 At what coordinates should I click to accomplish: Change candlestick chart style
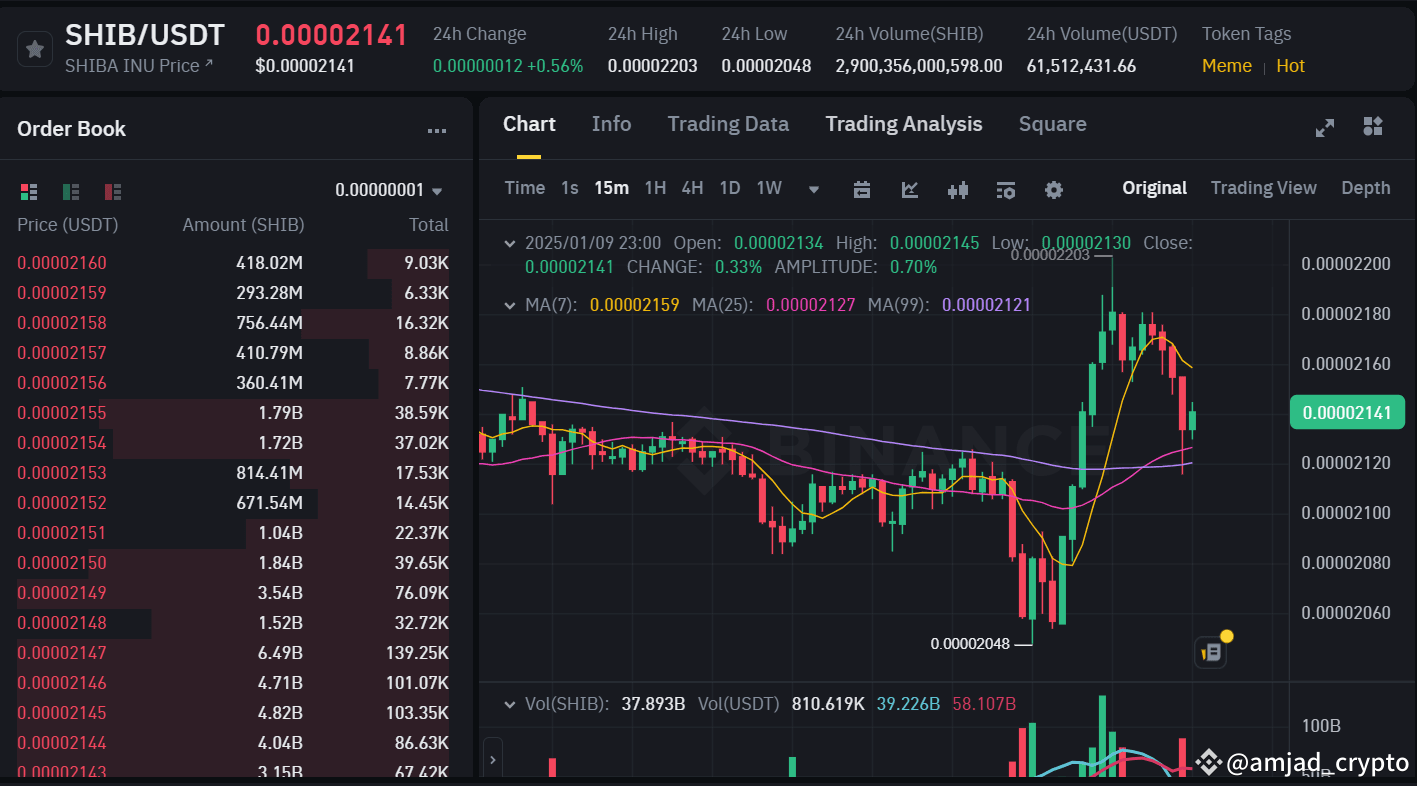tap(958, 189)
